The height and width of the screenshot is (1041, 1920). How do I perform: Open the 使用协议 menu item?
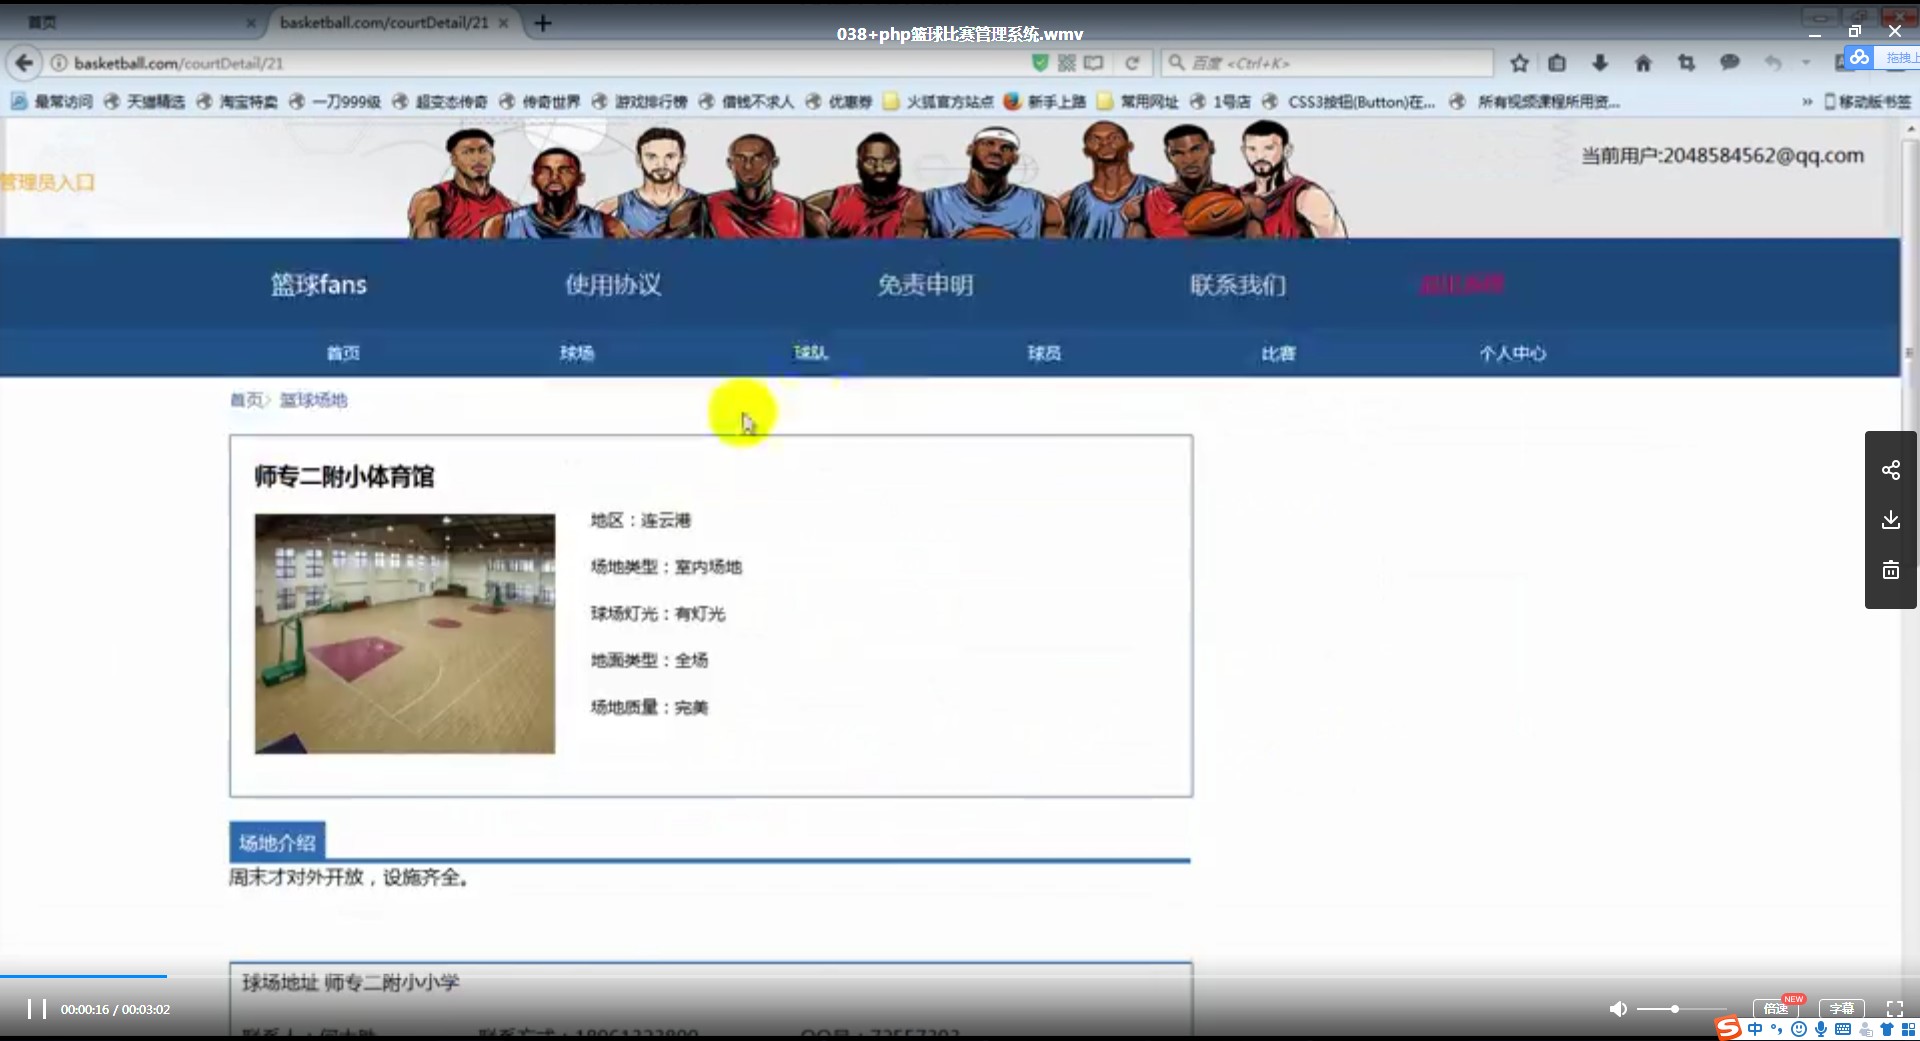coord(613,285)
